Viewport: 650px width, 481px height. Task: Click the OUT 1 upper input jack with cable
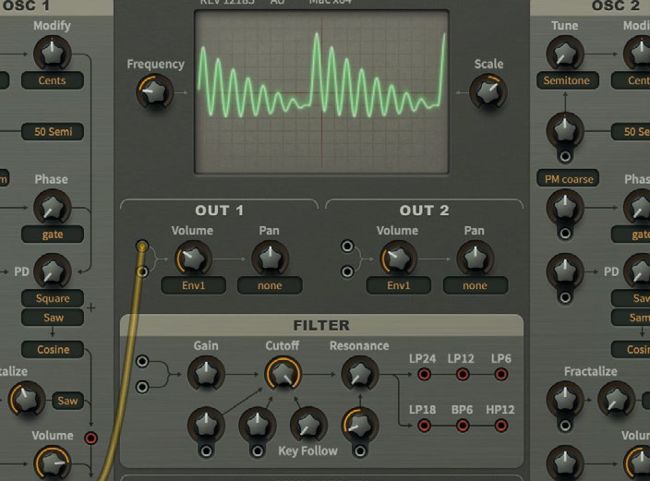[142, 247]
